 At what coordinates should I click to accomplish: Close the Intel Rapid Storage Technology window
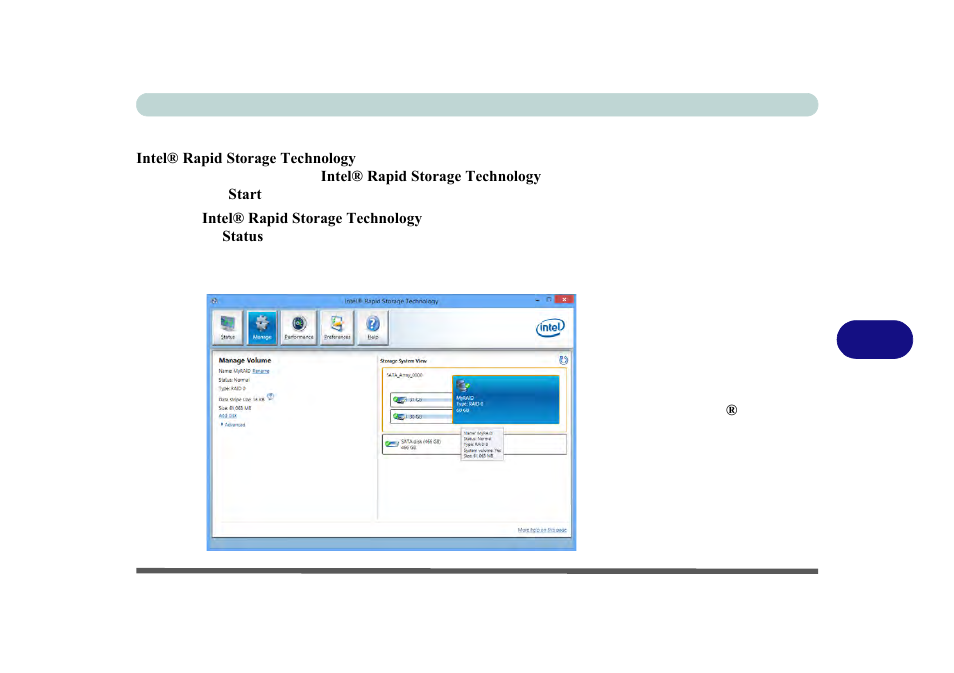[x=565, y=299]
